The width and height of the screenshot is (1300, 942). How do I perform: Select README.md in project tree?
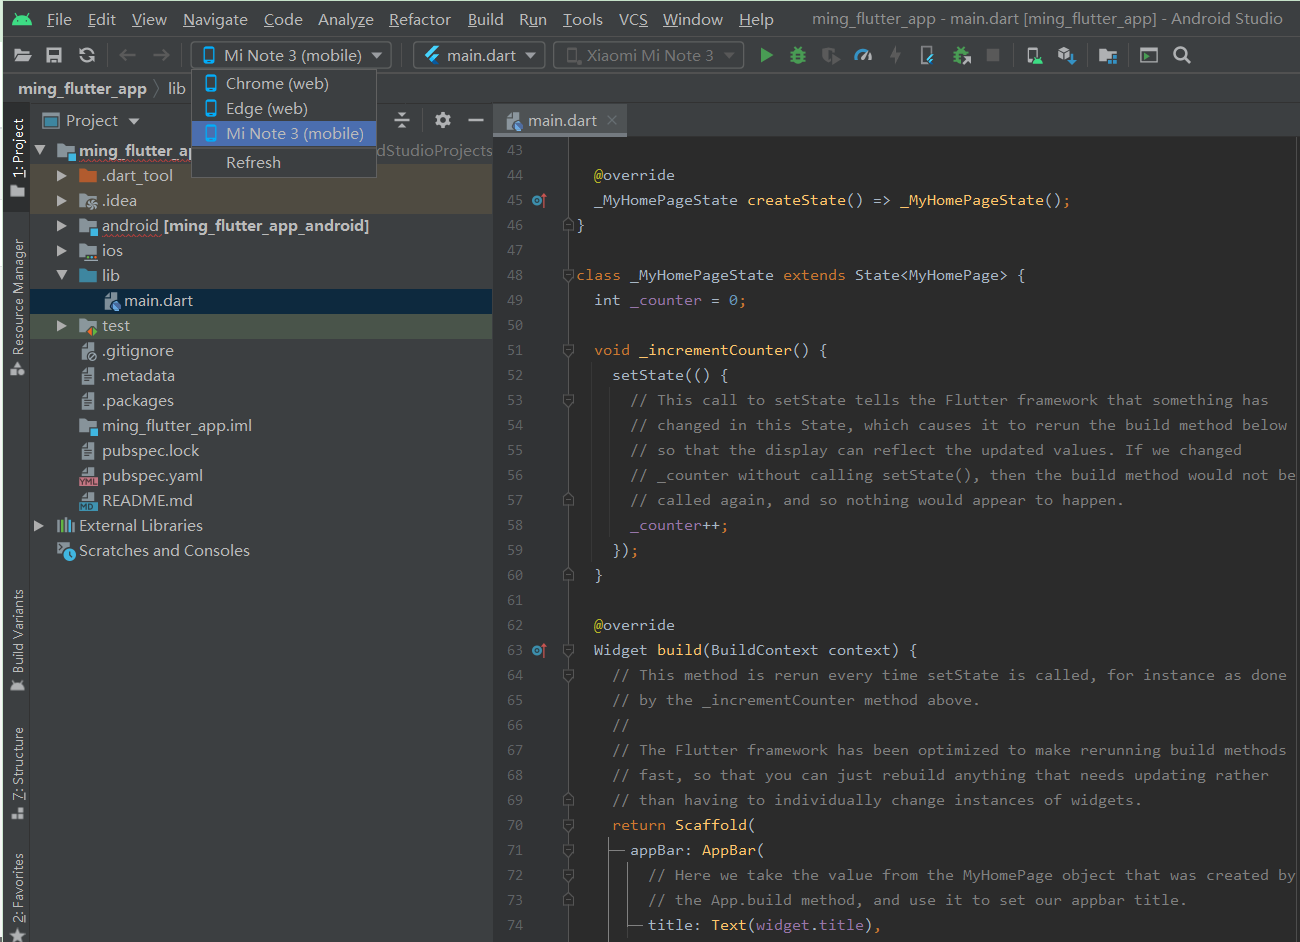(x=261, y=501)
